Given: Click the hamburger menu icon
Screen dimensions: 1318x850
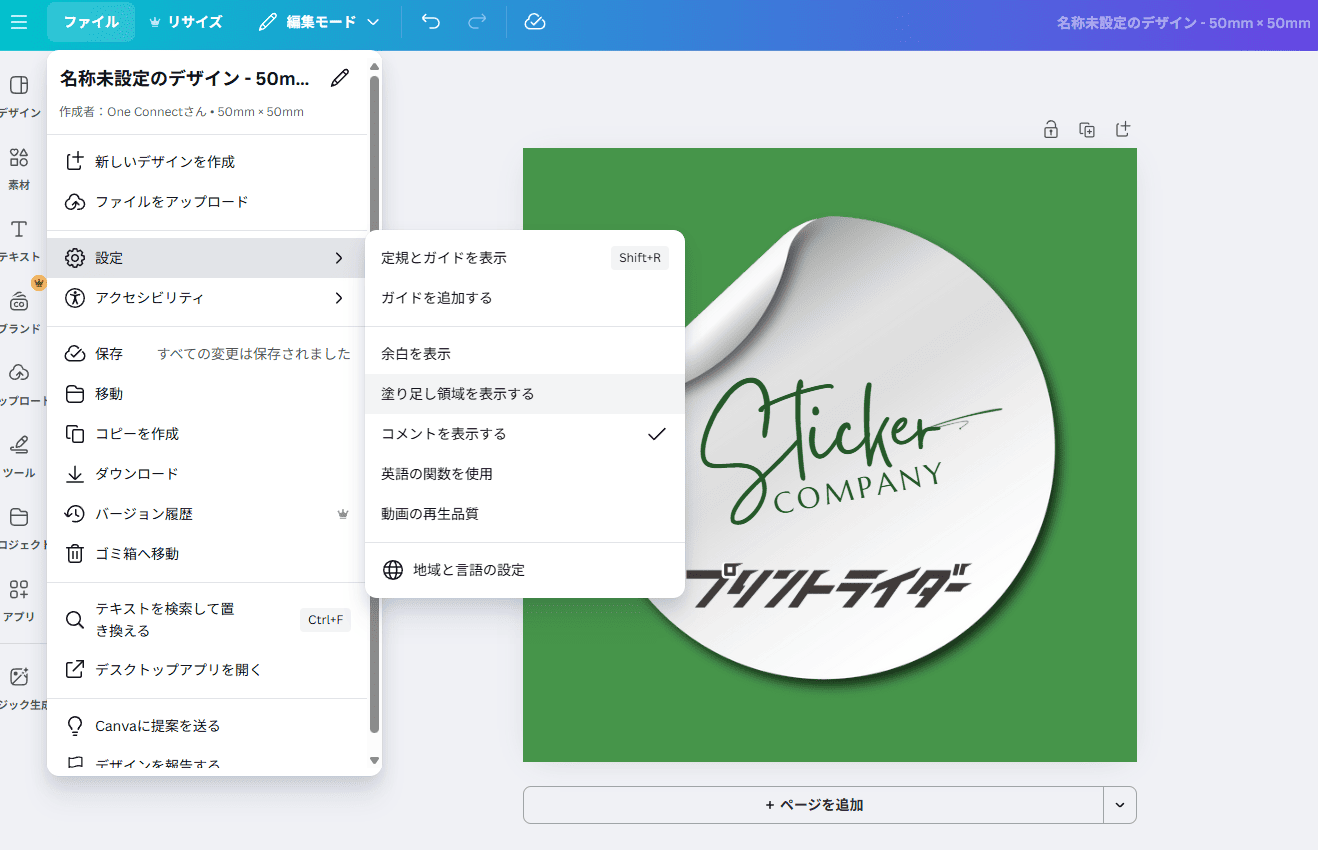Looking at the screenshot, I should tap(19, 22).
